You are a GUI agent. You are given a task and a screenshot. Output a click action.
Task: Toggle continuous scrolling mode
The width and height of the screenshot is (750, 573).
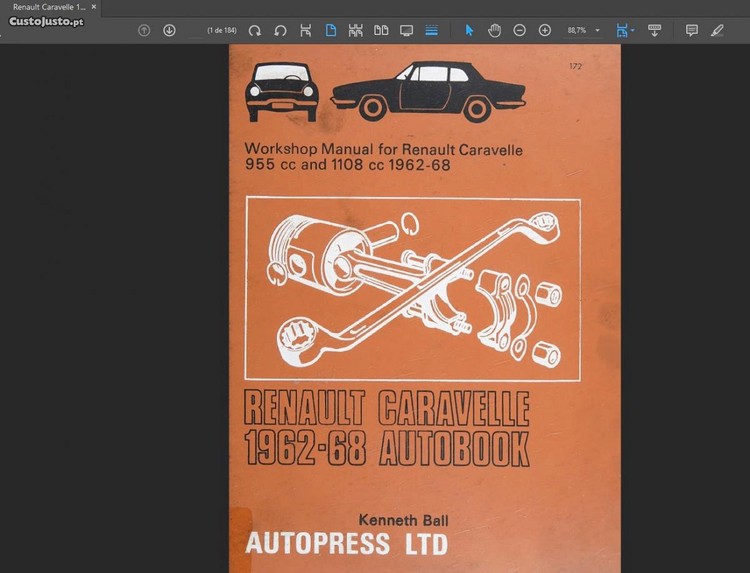click(x=431, y=30)
